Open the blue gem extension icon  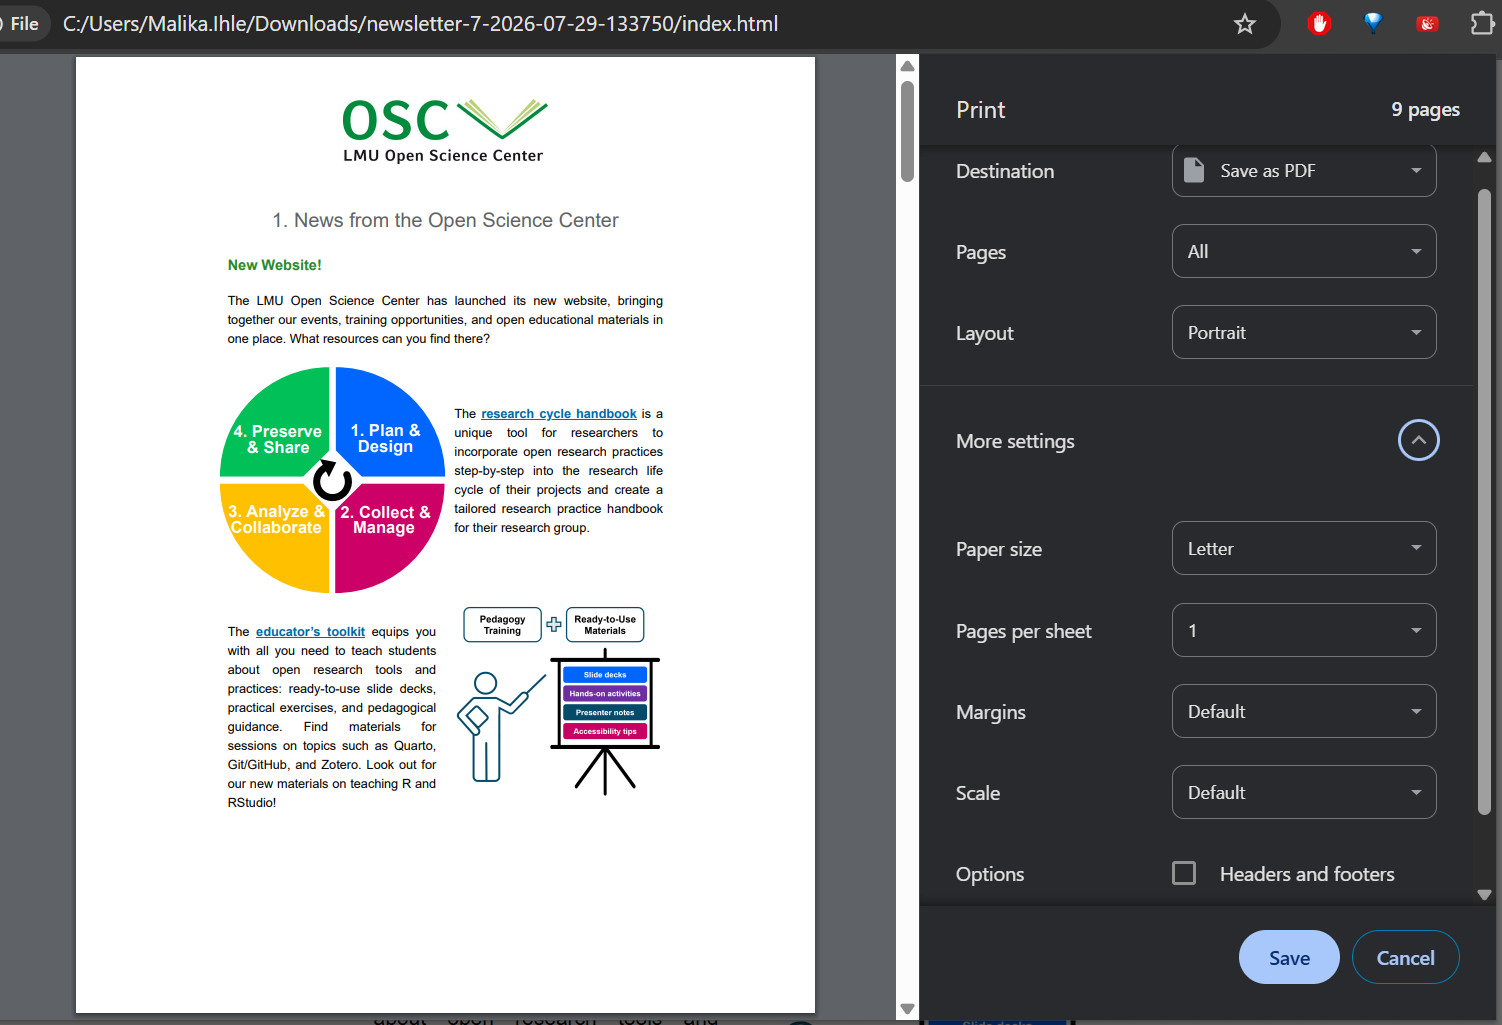tap(1373, 23)
